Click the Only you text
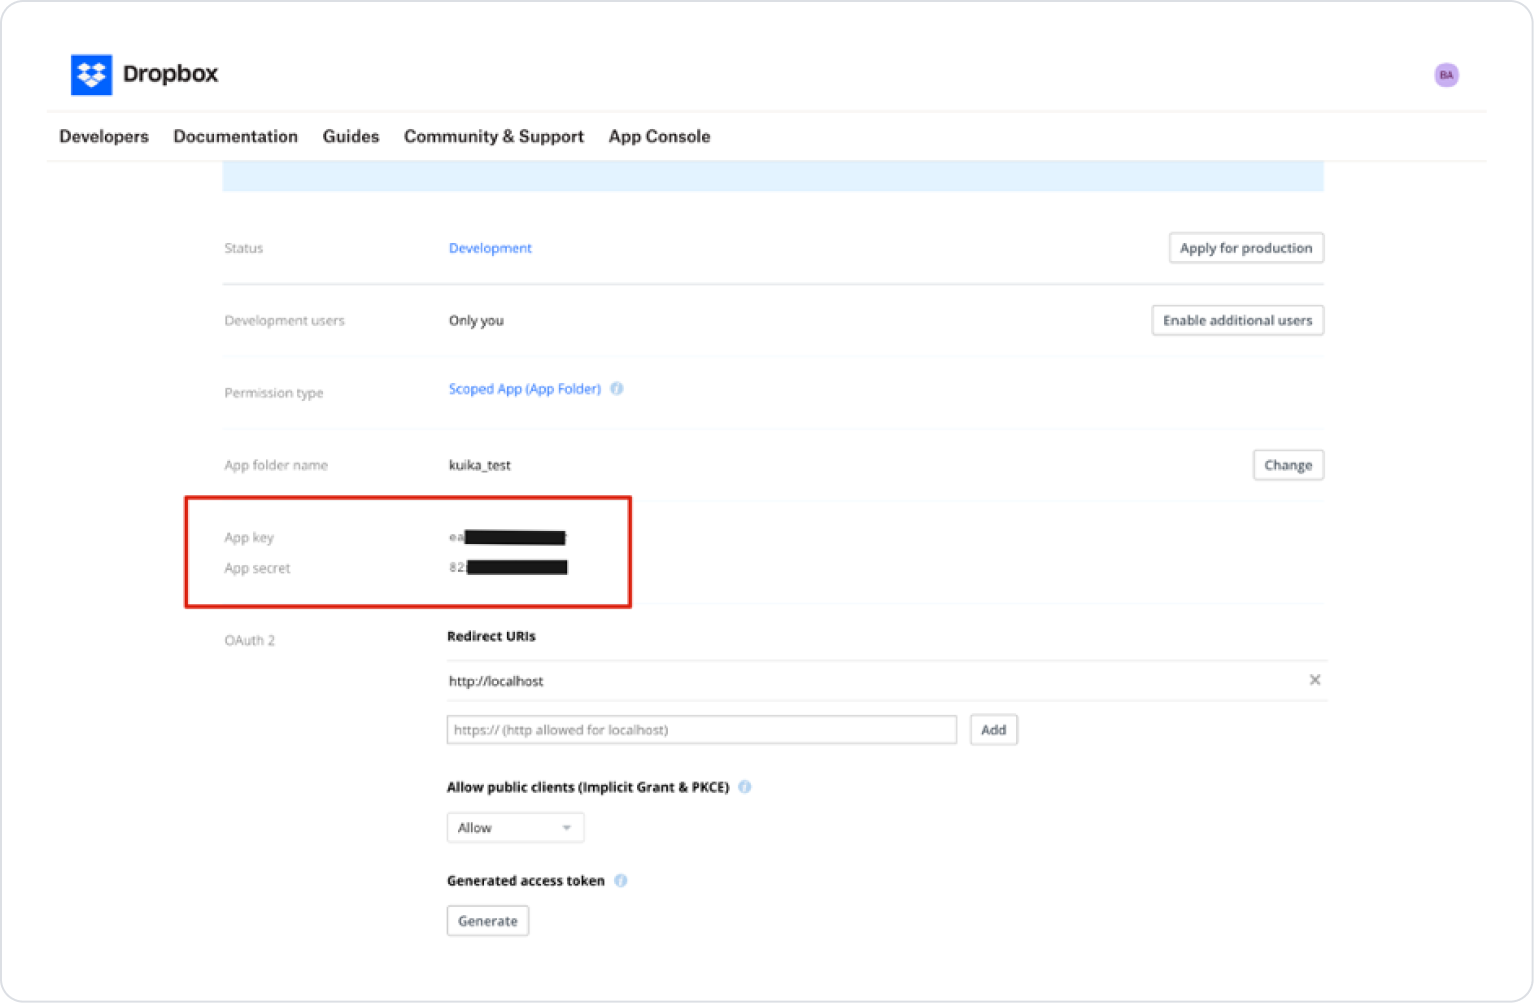1534x1003 pixels. (476, 321)
